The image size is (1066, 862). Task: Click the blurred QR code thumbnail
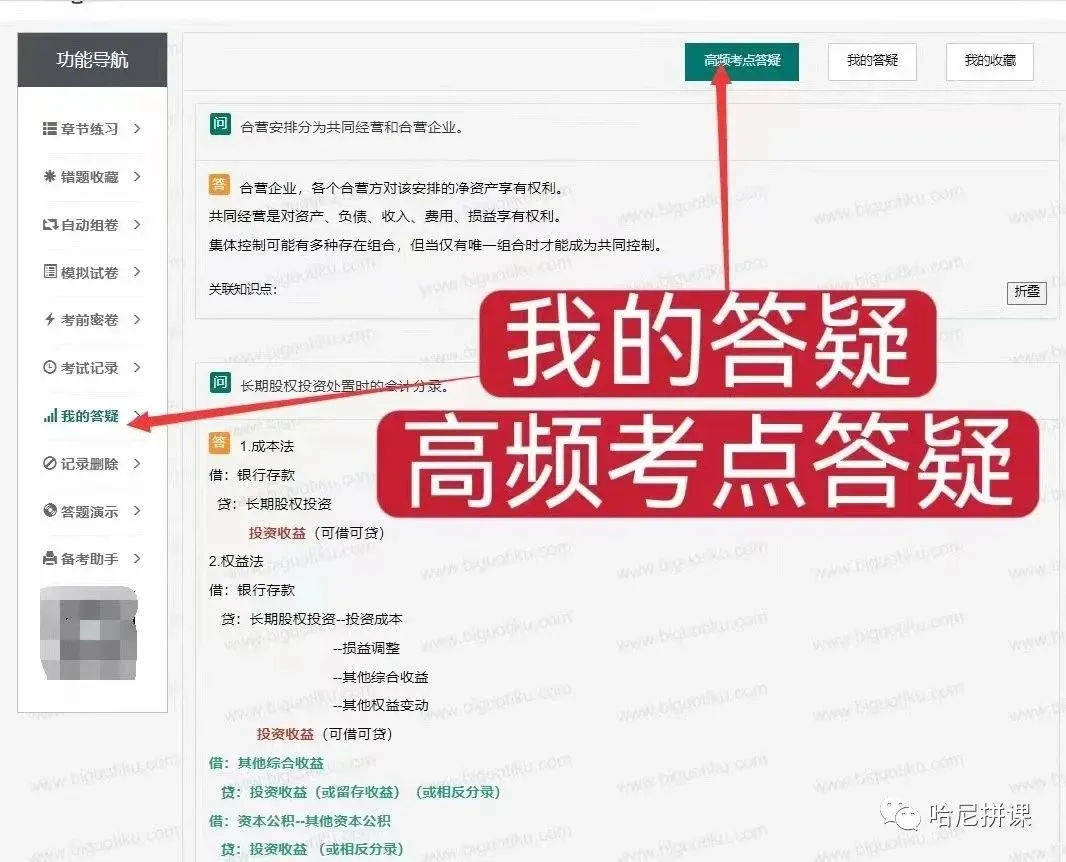click(89, 634)
